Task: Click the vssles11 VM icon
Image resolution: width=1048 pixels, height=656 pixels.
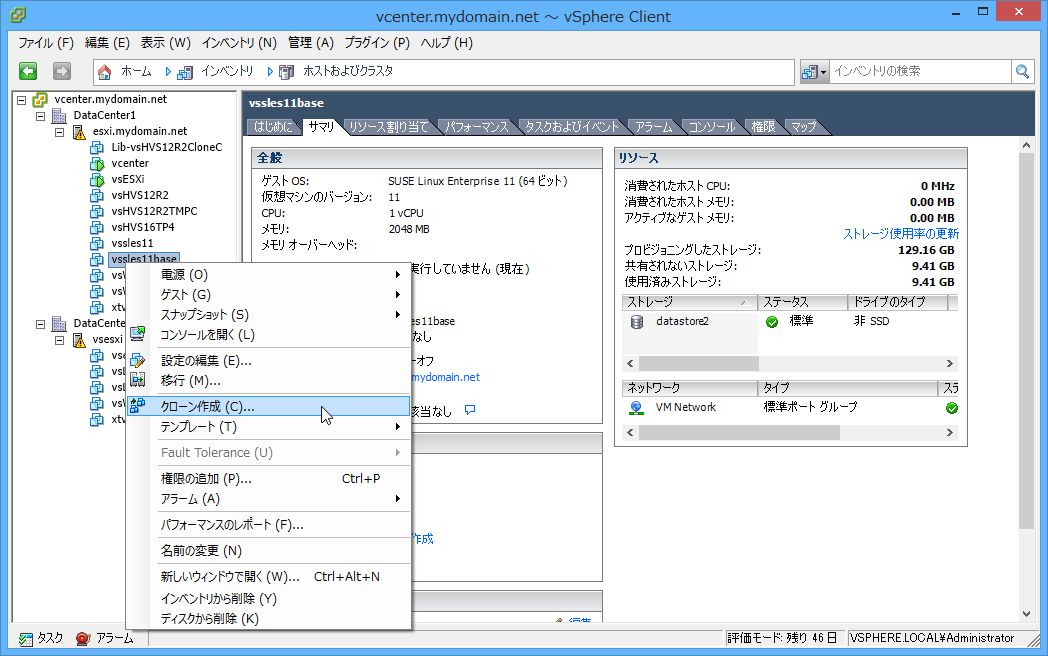Action: (98, 244)
